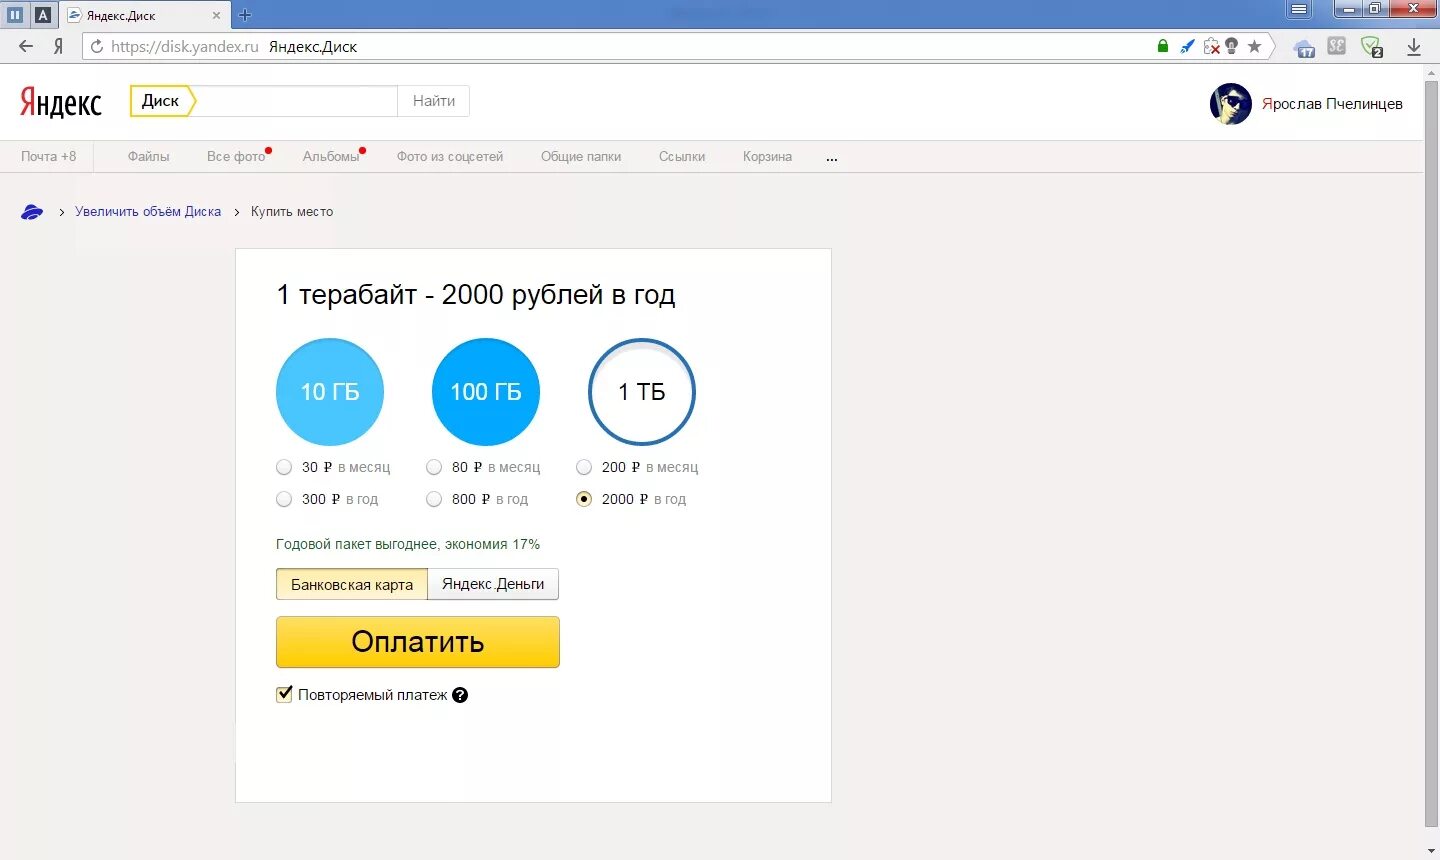The image size is (1440, 860).
Task: Click the Диск service label
Action: pos(160,101)
